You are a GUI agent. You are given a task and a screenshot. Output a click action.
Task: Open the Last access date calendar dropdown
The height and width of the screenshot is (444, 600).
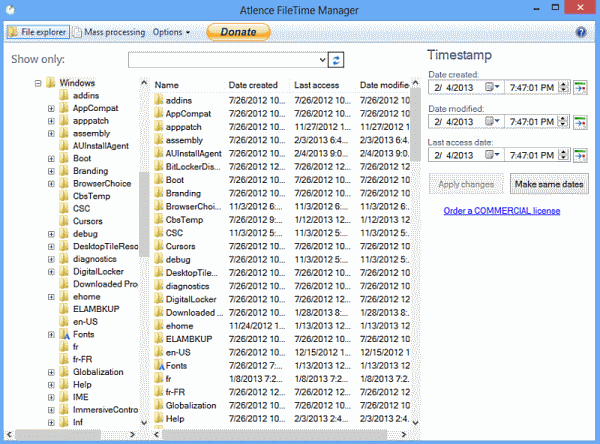(492, 155)
